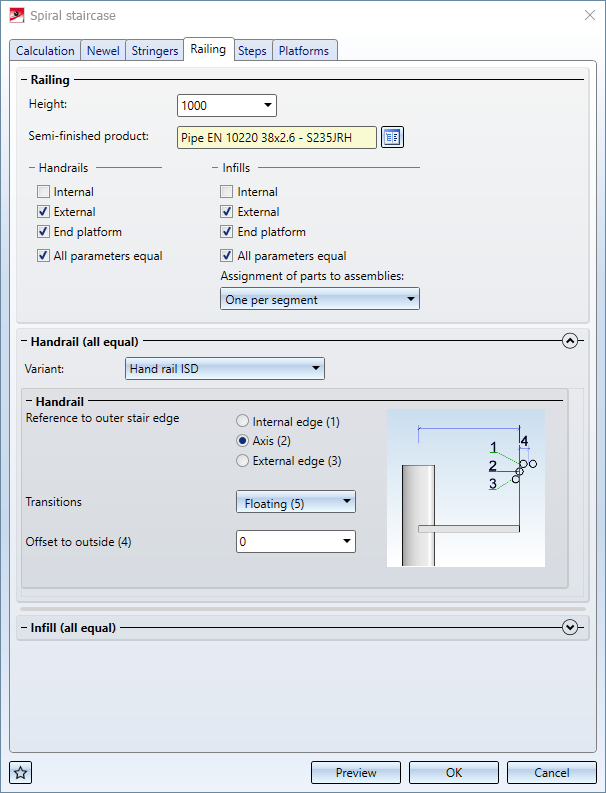Confirm with the OK button
This screenshot has height=793, width=606.
454,772
